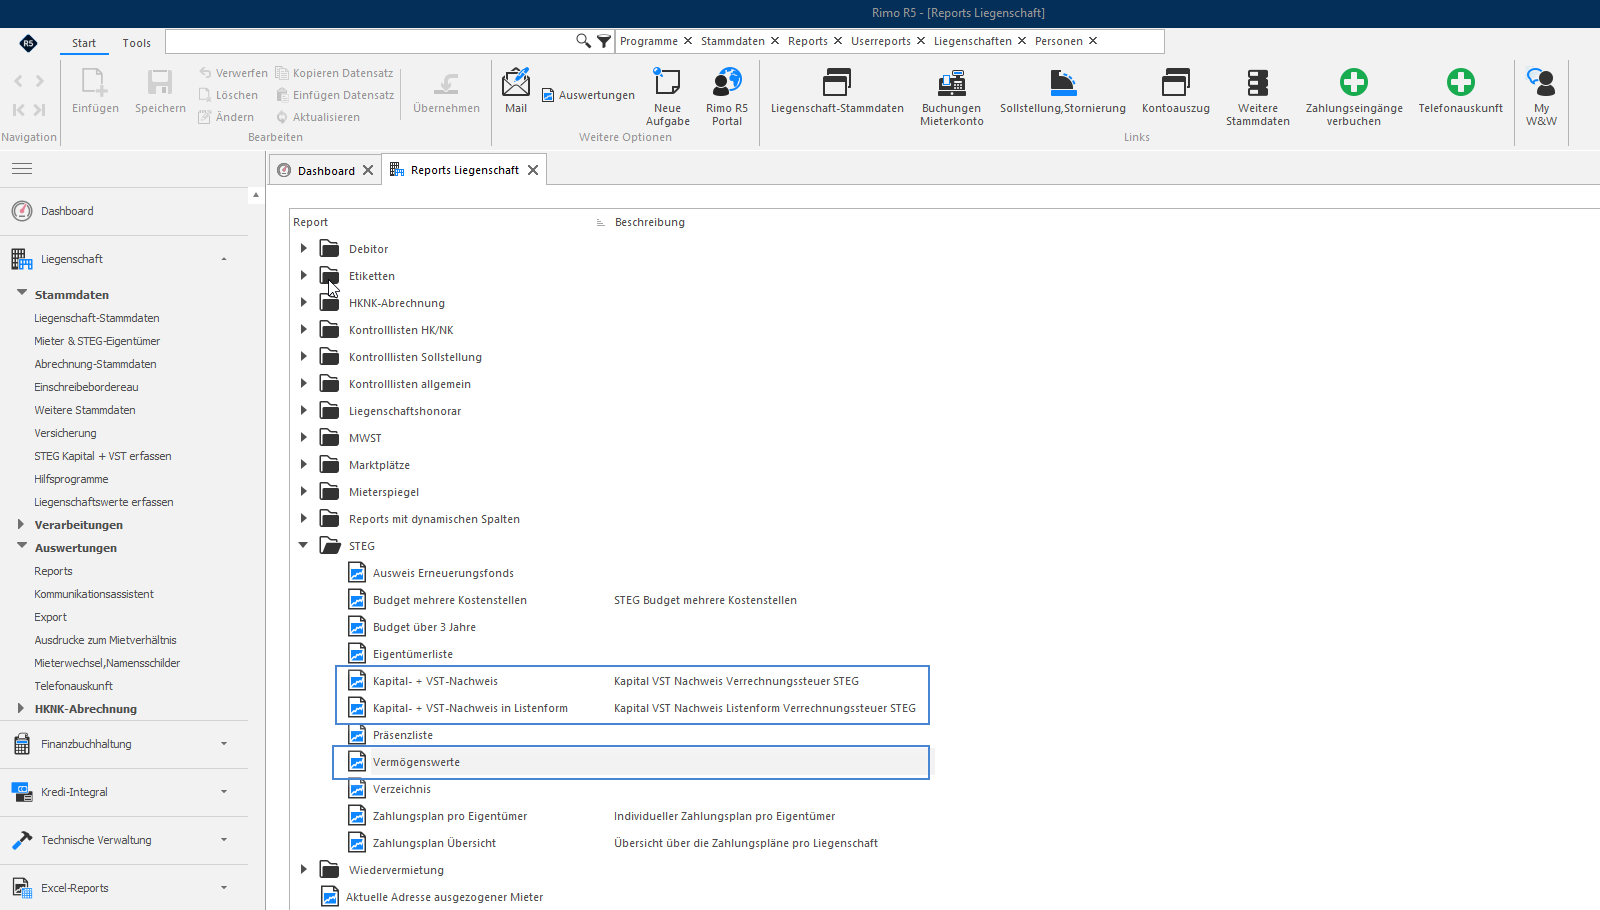Expand the Verarbeitungen sidebar section
This screenshot has height=910, width=1600.
(x=21, y=524)
